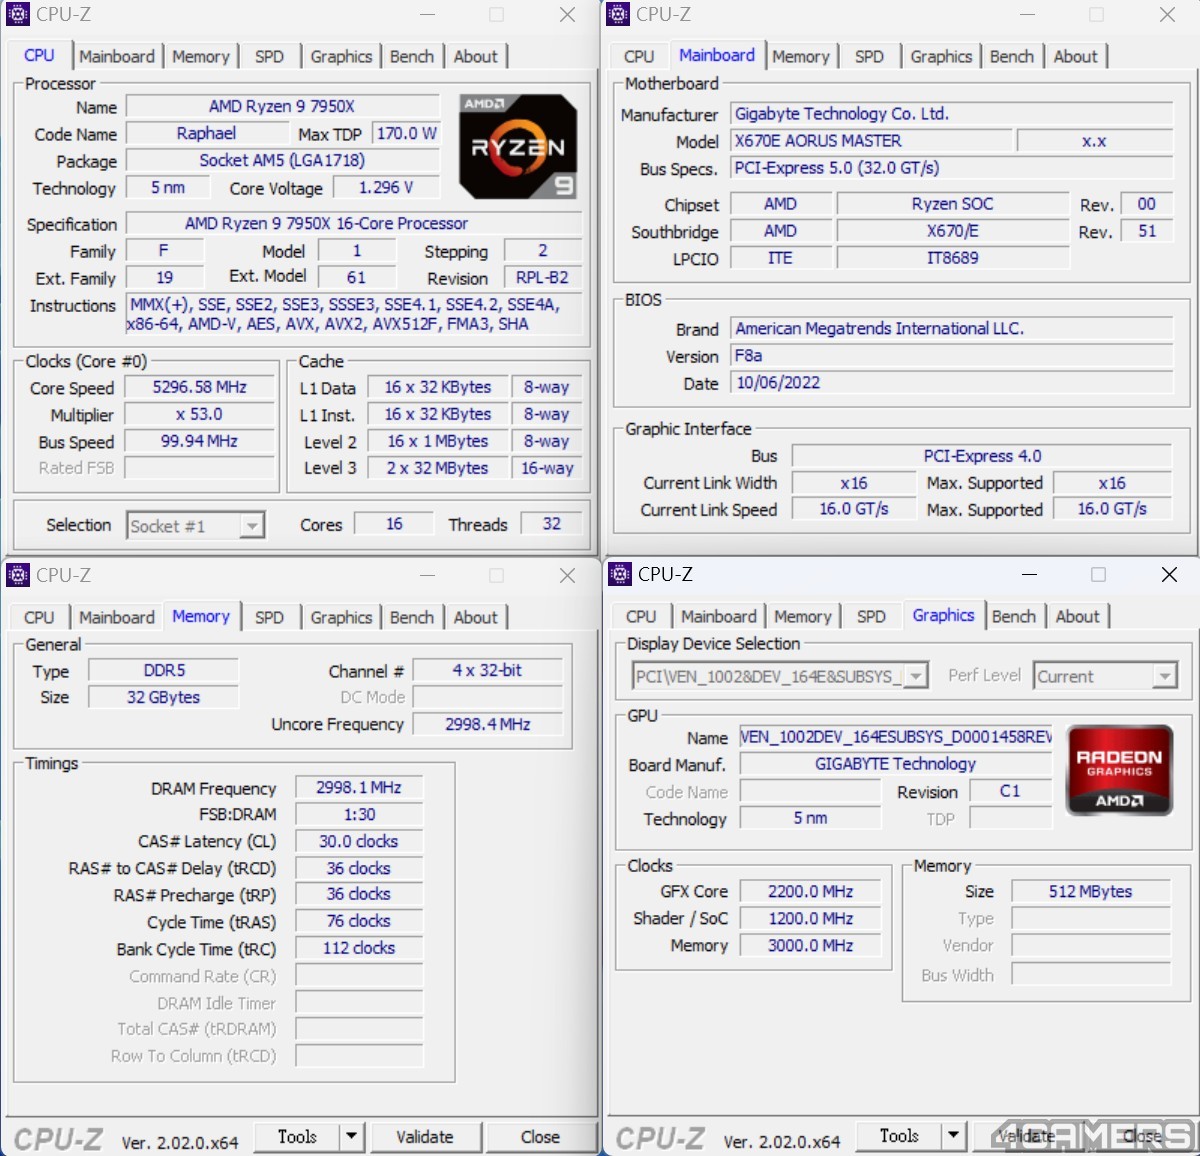Click the motherboard Model X670E AORUS MASTER
This screenshot has width=1200, height=1156.
(871, 141)
